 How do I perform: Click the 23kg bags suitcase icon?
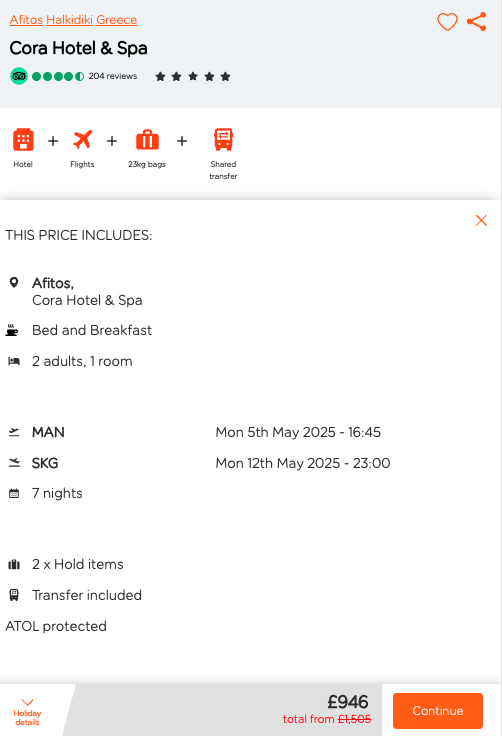pyautogui.click(x=147, y=139)
